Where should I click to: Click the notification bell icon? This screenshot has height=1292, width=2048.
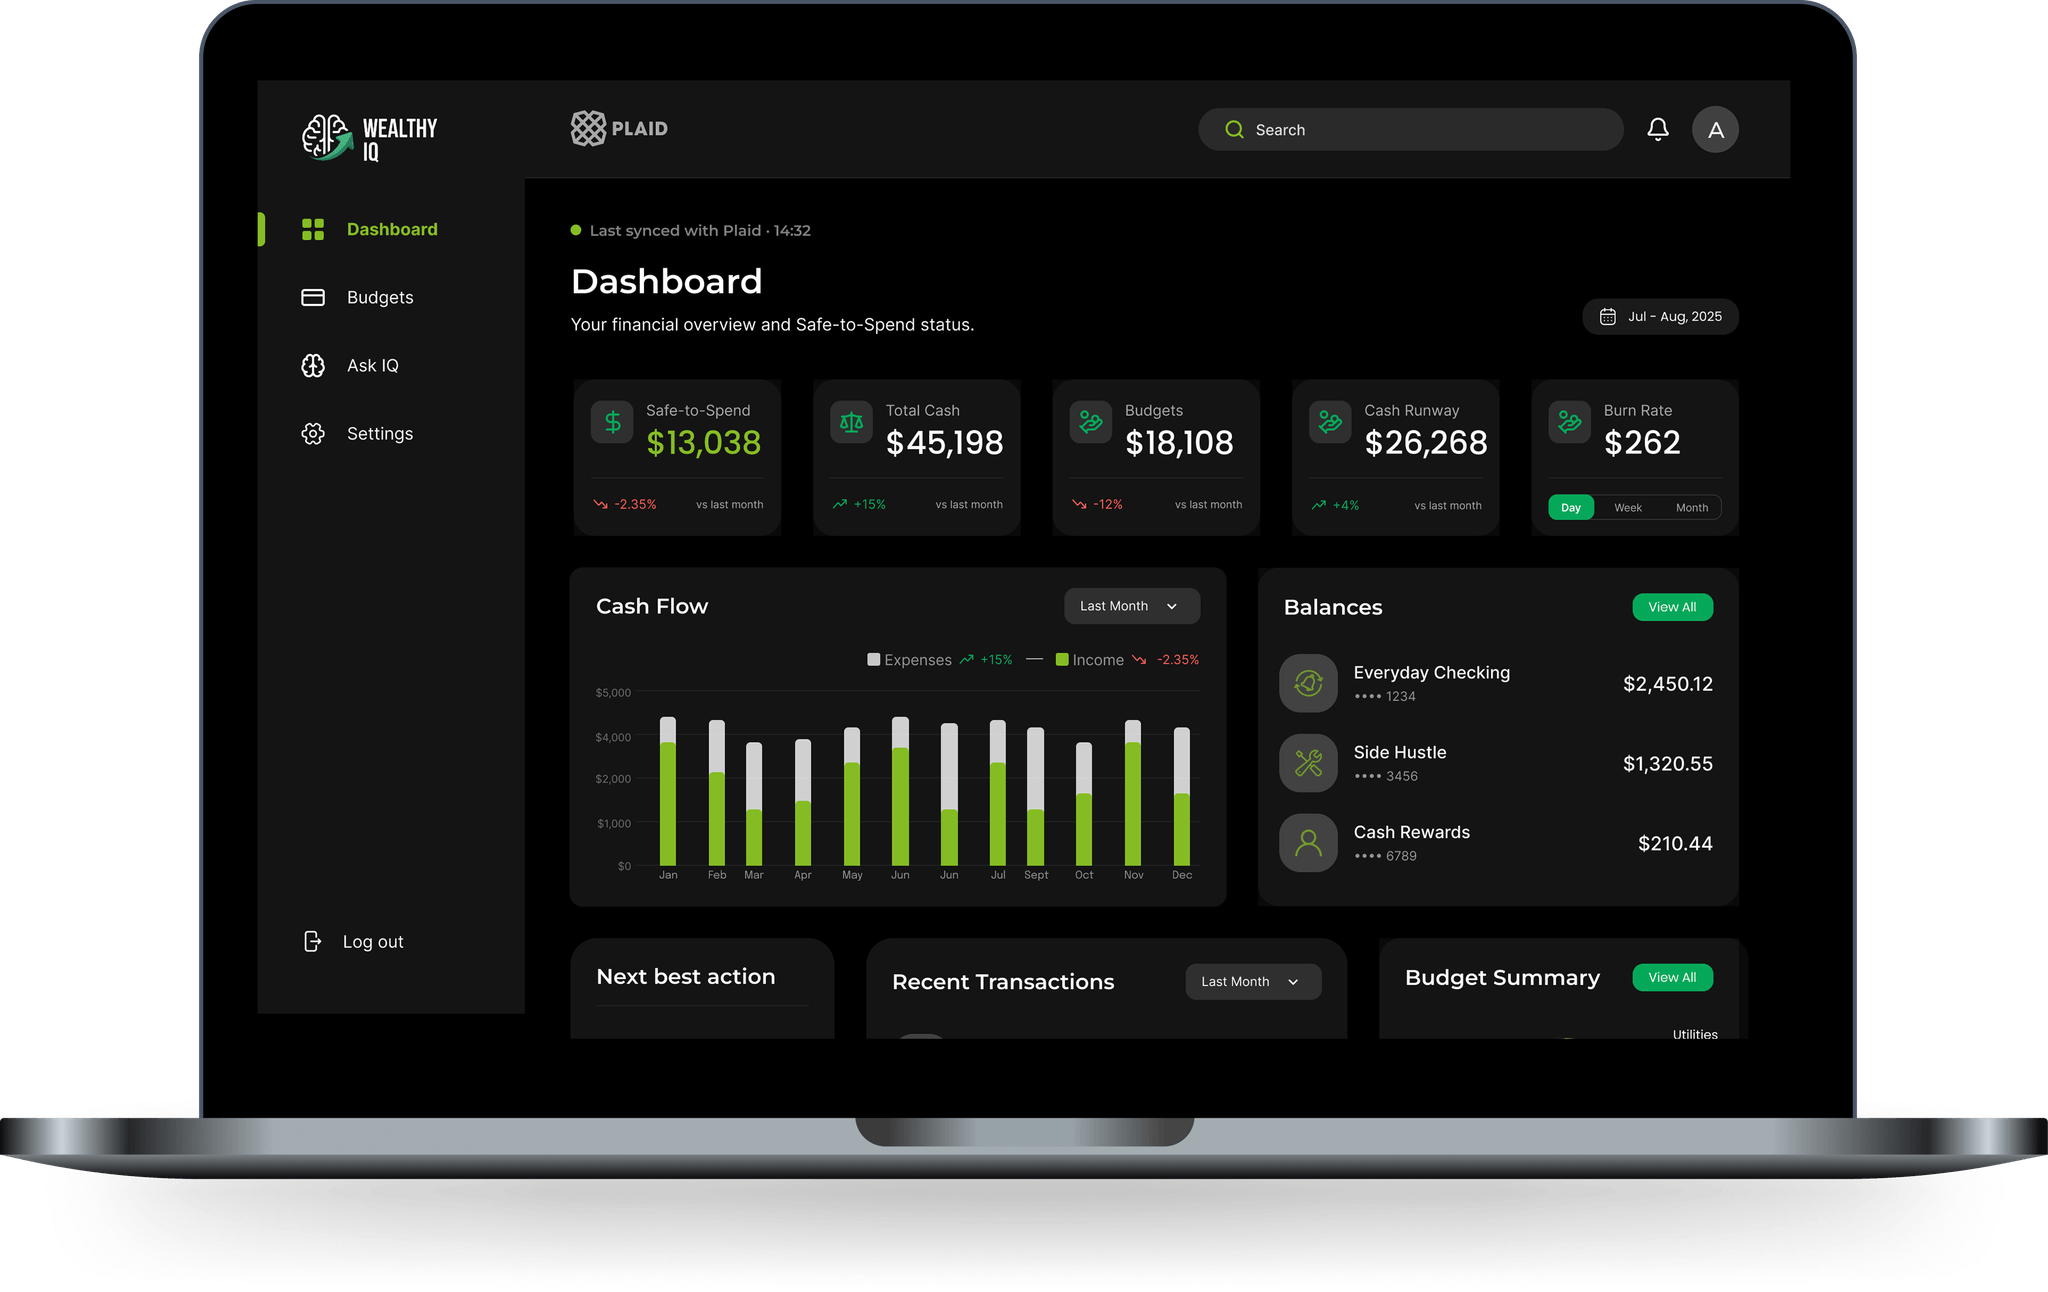pyautogui.click(x=1657, y=129)
